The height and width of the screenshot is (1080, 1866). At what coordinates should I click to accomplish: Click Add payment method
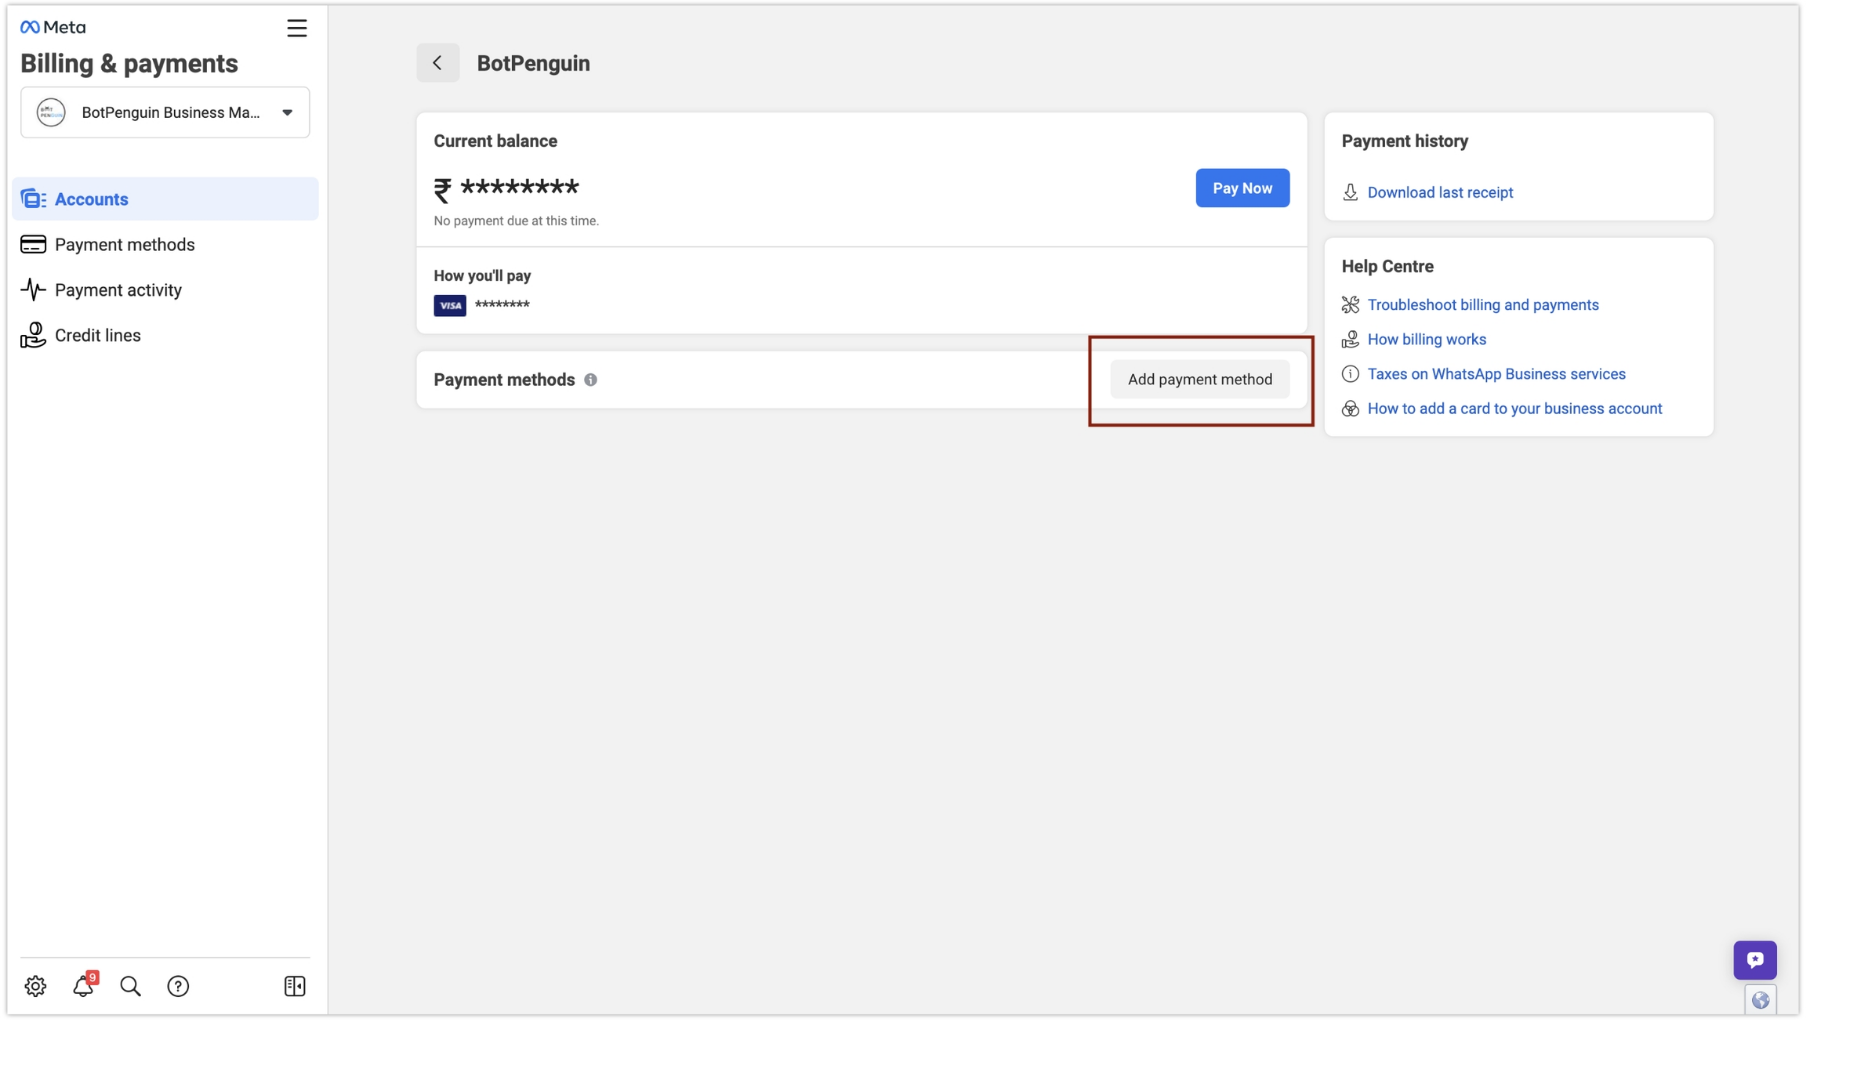click(x=1199, y=379)
